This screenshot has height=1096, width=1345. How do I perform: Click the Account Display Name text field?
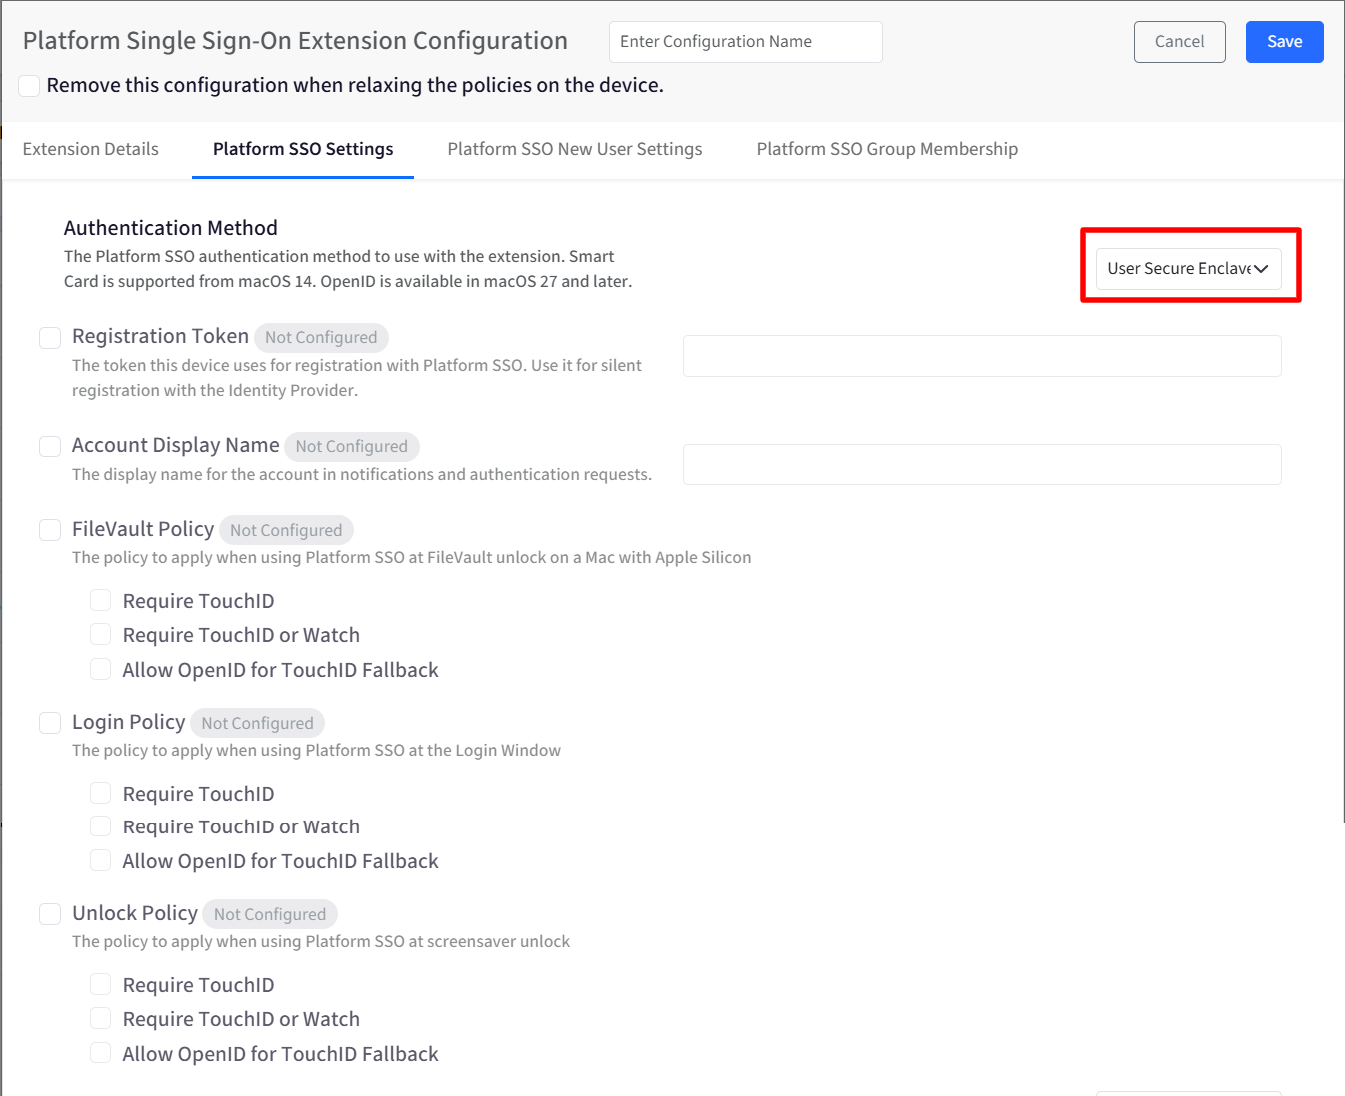[x=982, y=465]
